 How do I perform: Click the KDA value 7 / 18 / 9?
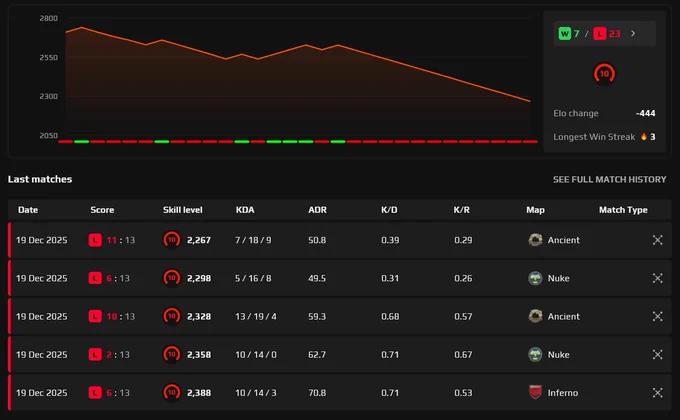click(x=253, y=240)
